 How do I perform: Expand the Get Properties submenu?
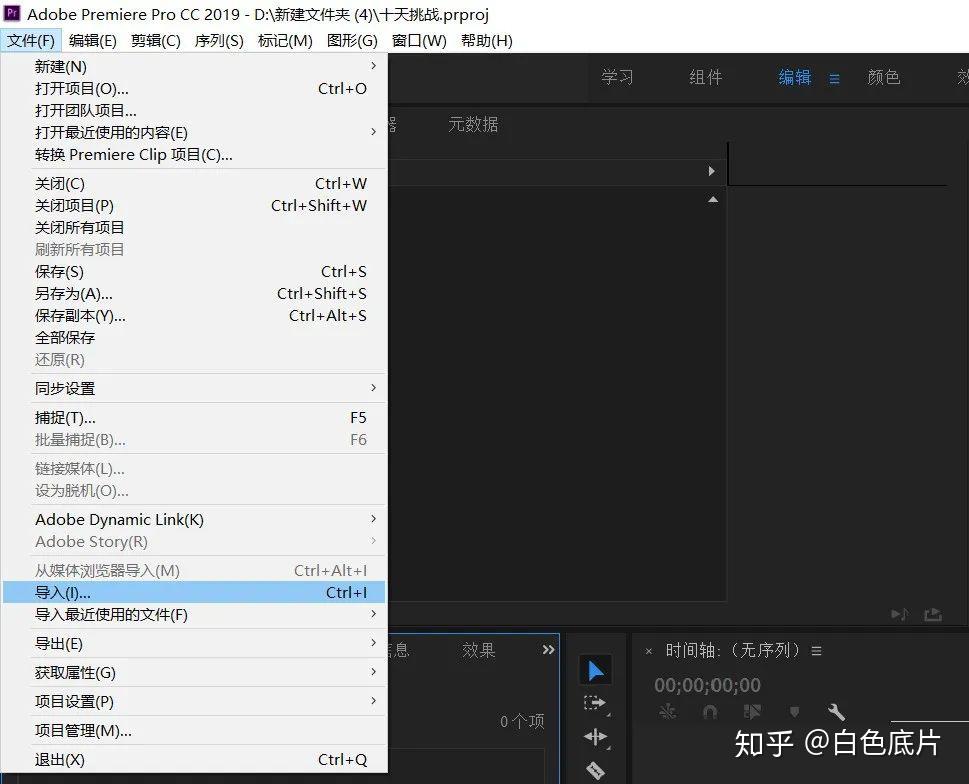point(194,672)
